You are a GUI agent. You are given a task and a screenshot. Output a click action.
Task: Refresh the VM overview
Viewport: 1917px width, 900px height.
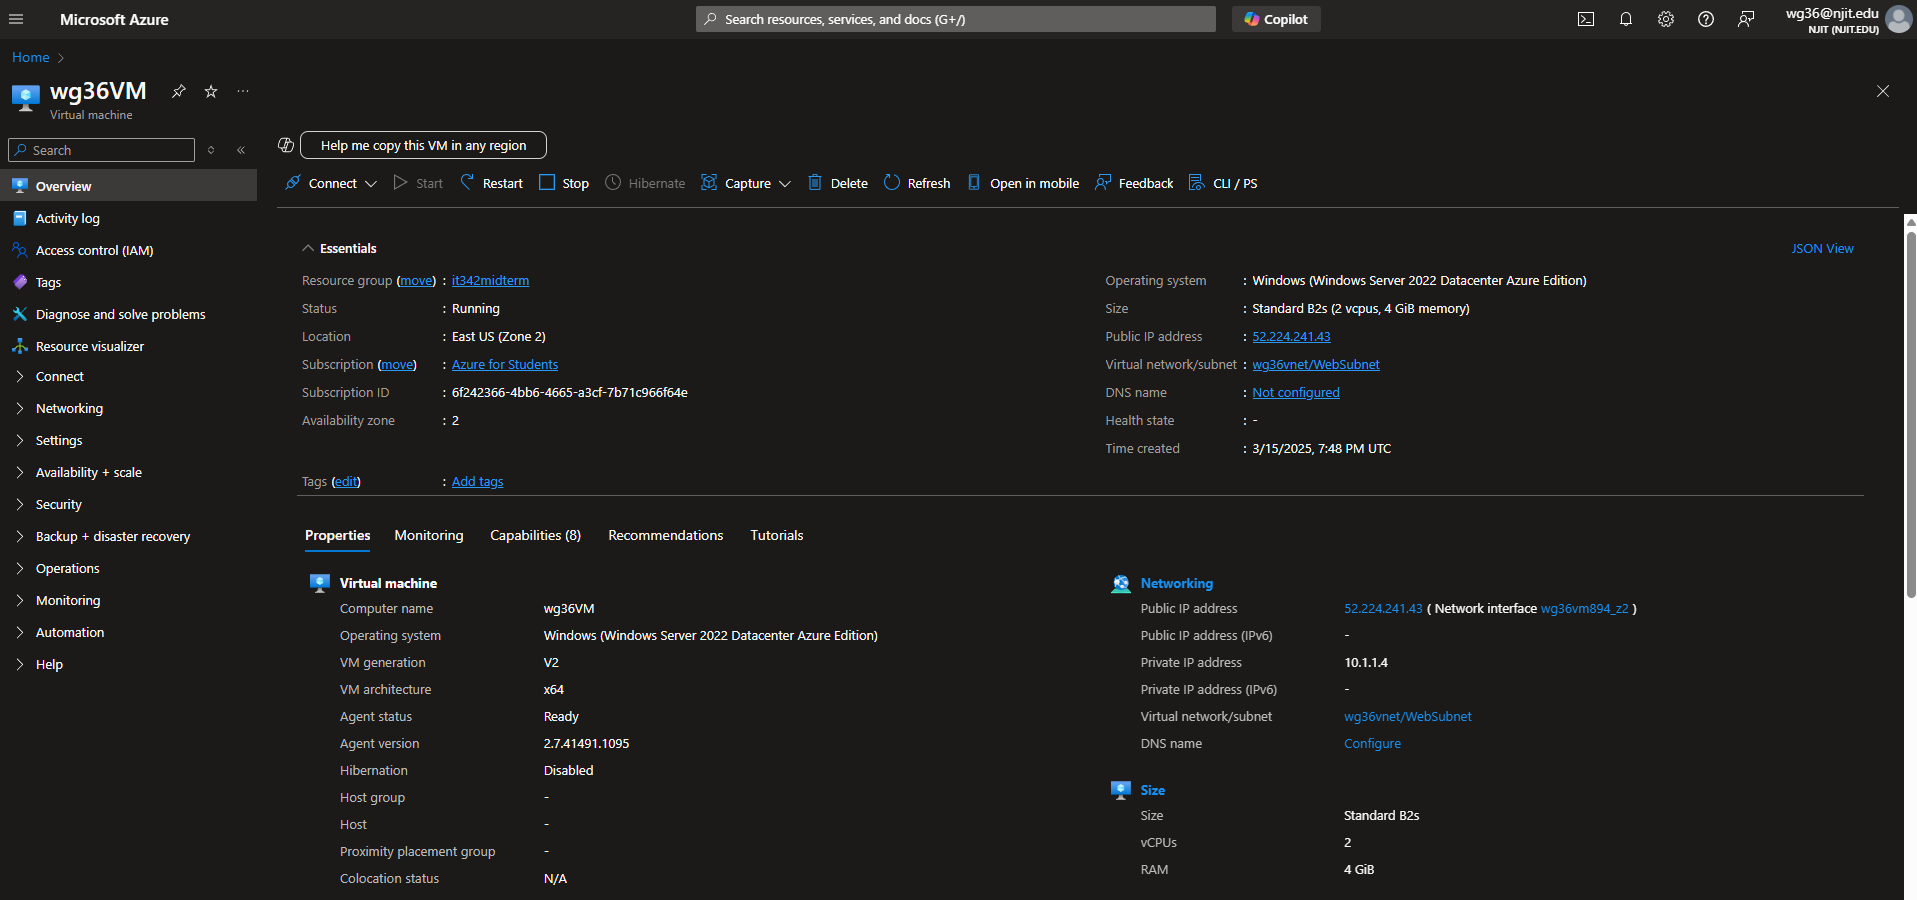pos(917,183)
